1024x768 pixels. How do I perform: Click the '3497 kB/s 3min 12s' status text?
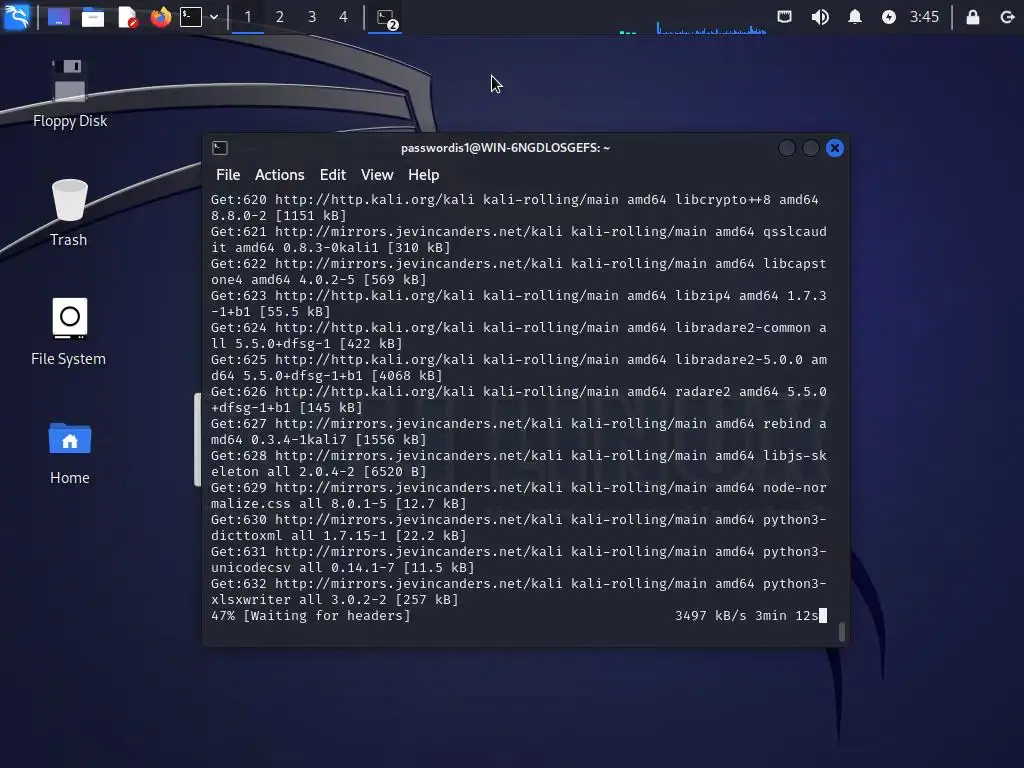coord(746,615)
